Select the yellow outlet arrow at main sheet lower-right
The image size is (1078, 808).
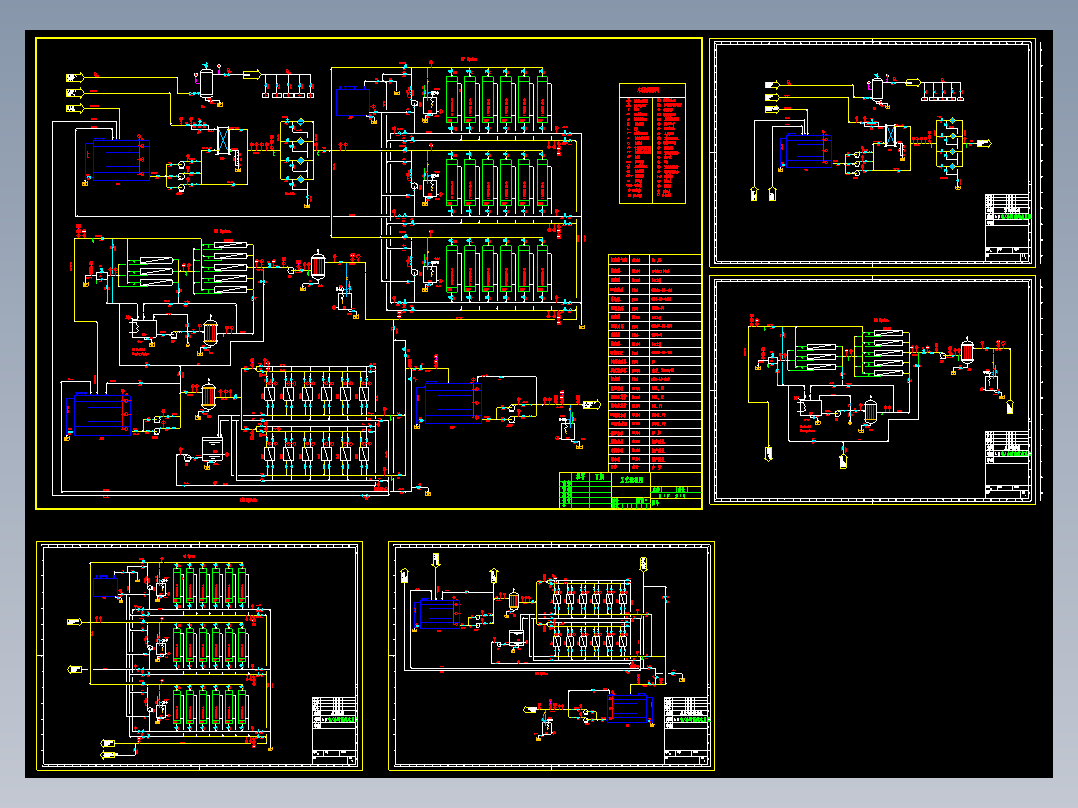(x=591, y=404)
